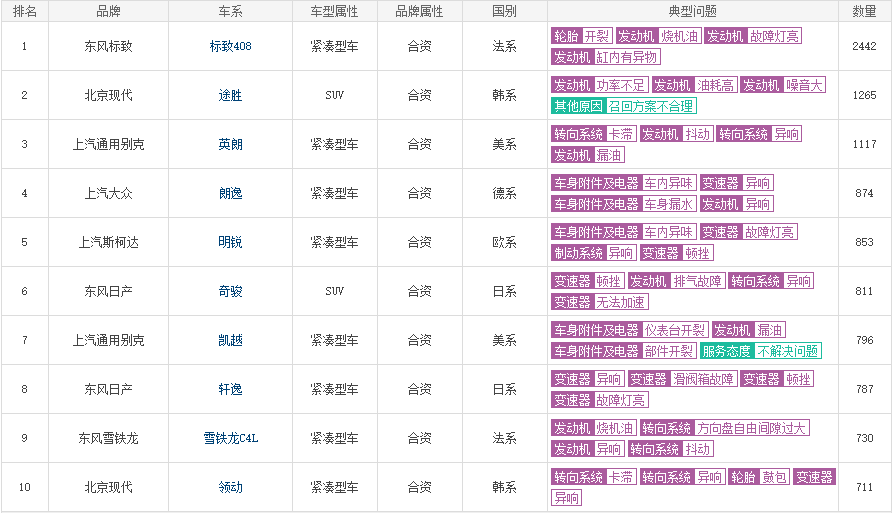The image size is (892, 513).
Task: Select the 发动机 抖动 tag
Action: coord(676,134)
